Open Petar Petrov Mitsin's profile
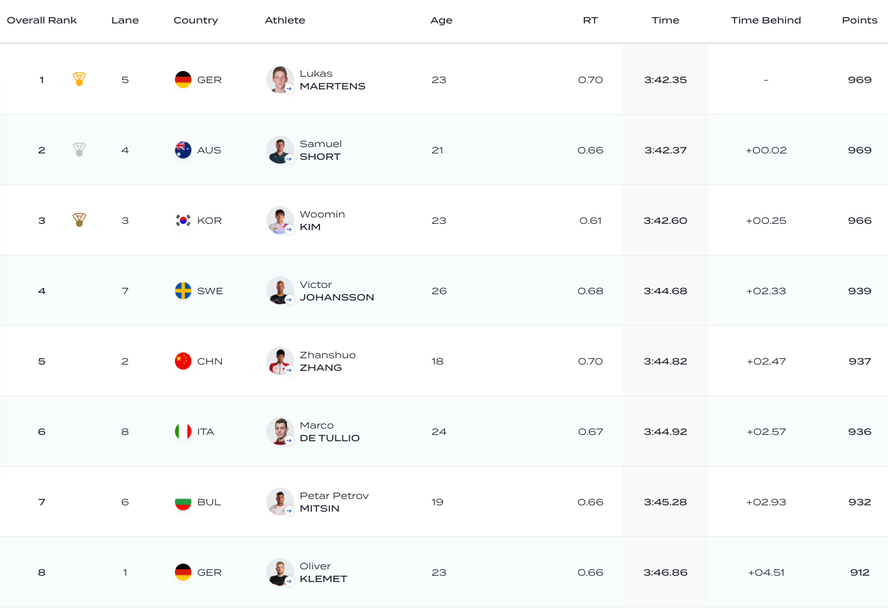 click(x=334, y=502)
